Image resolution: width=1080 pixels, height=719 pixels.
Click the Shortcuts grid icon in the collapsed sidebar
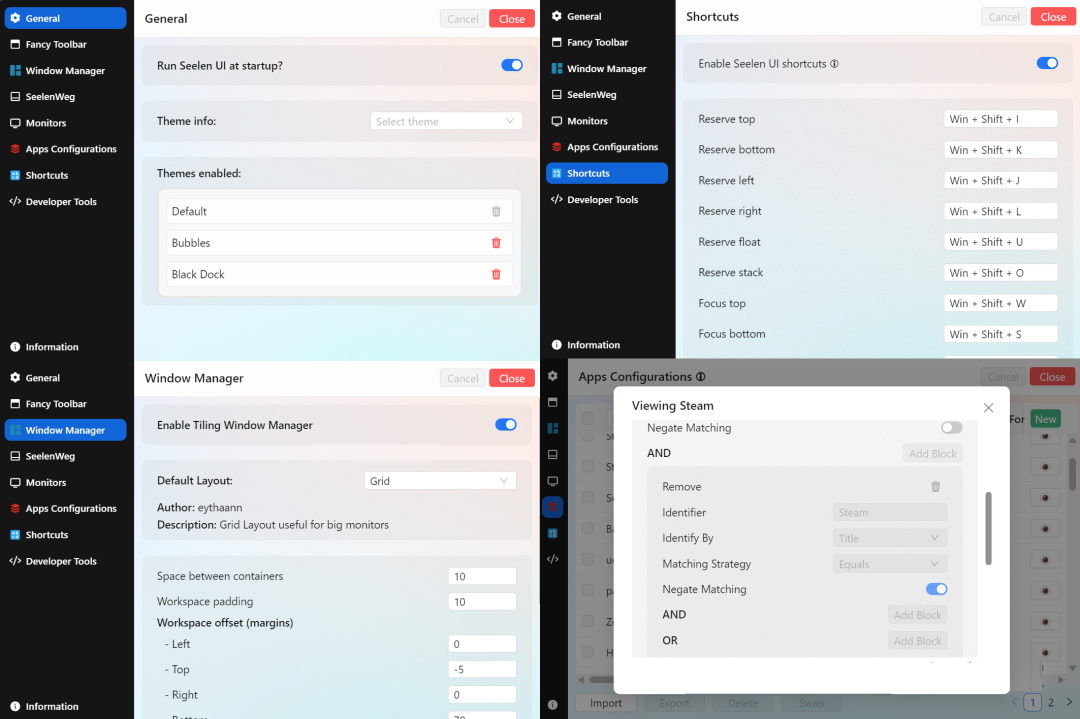click(552, 533)
